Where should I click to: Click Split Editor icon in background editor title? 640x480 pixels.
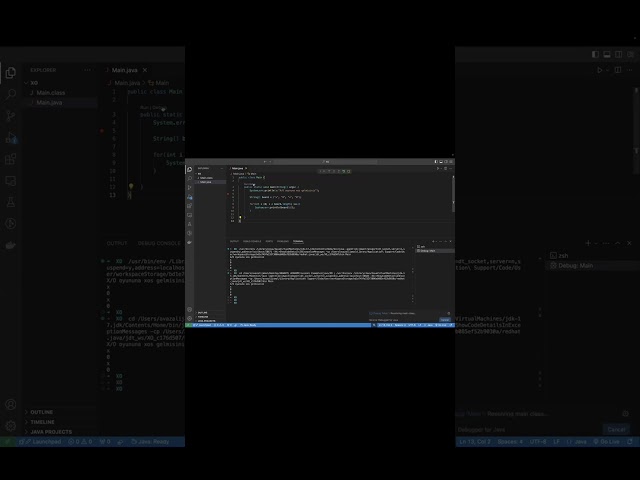tap(618, 70)
